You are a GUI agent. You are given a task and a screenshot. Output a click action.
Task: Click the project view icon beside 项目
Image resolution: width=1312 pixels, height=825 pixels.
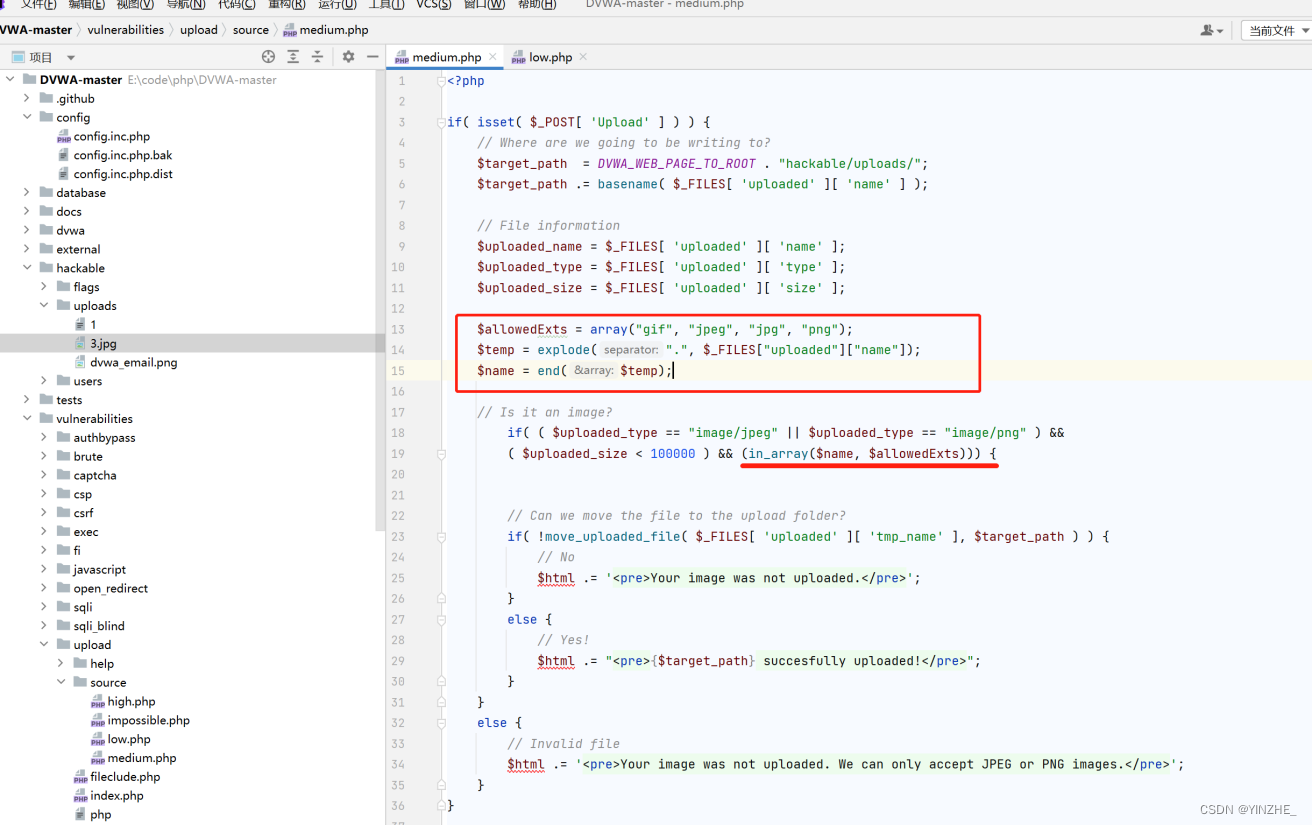pyautogui.click(x=17, y=57)
